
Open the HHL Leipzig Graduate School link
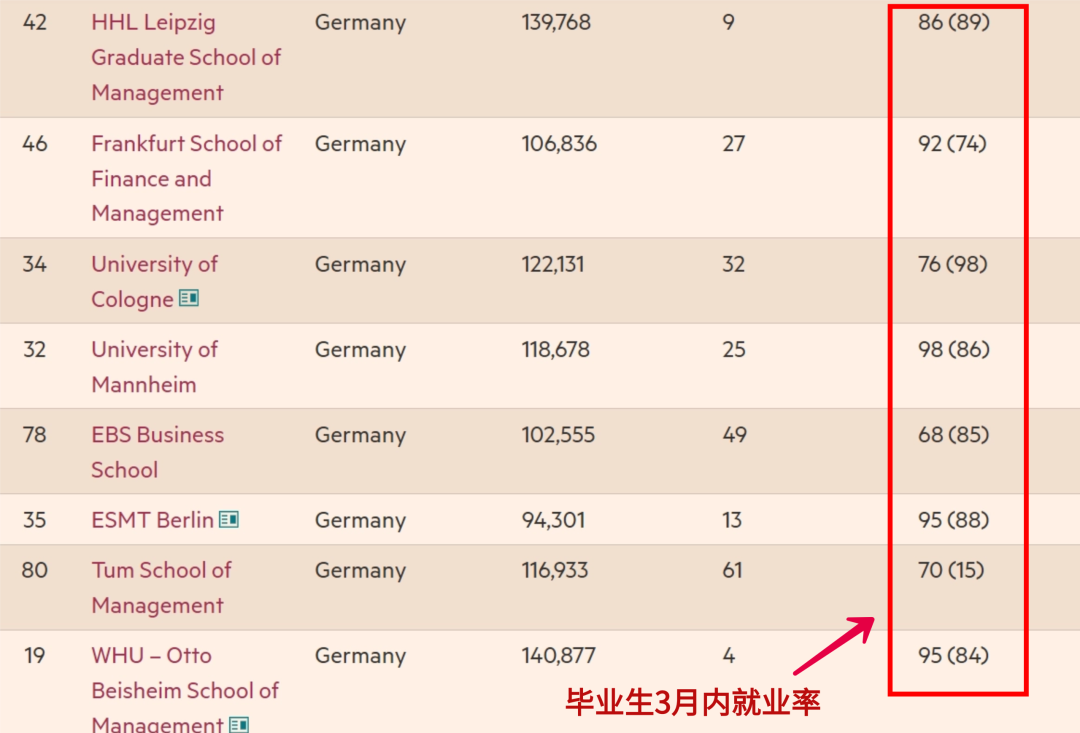(186, 57)
